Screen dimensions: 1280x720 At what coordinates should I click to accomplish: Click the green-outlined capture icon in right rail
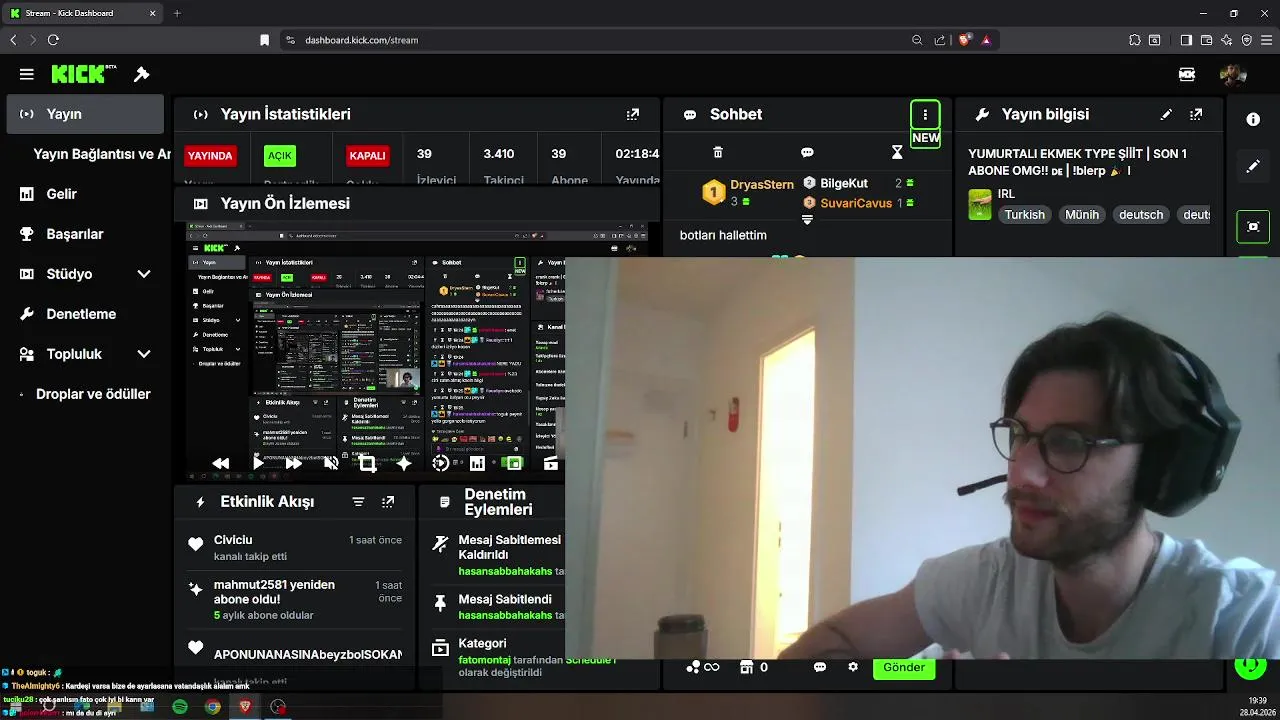tap(1253, 226)
